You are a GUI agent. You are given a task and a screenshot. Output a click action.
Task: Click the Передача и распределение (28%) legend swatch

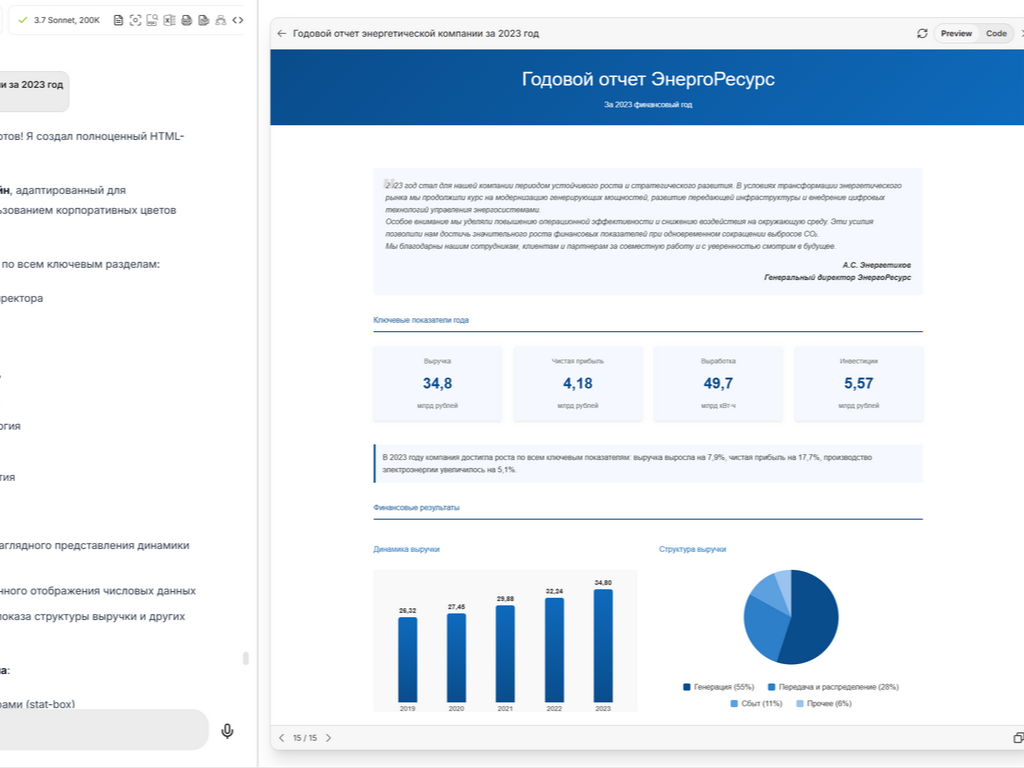(771, 687)
